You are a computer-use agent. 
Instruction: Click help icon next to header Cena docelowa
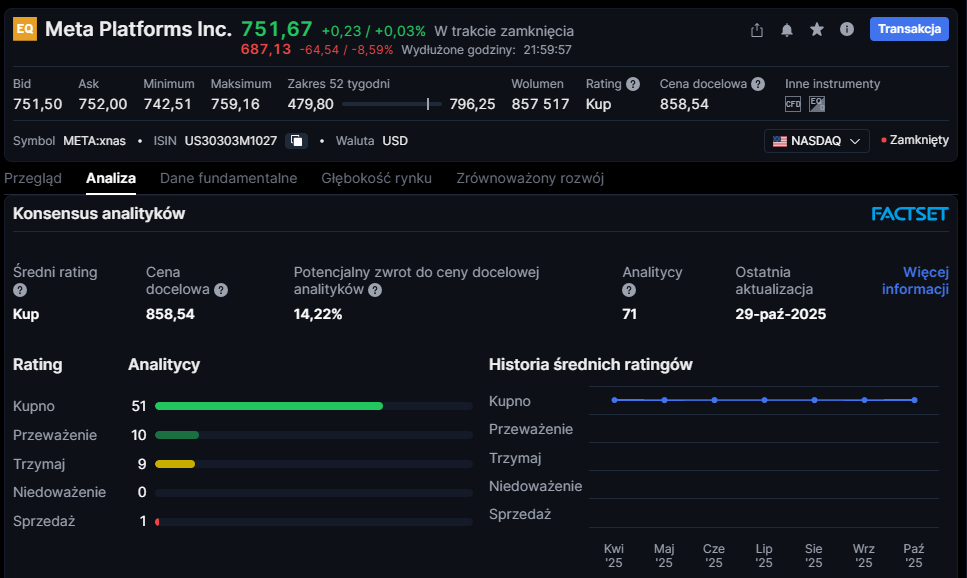pyautogui.click(x=758, y=84)
